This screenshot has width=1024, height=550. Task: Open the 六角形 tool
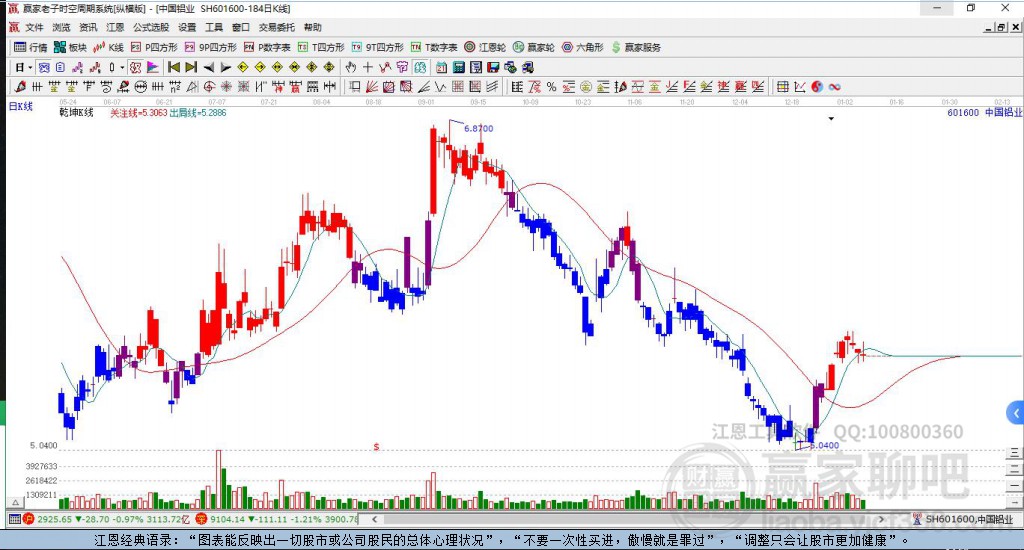[x=583, y=47]
